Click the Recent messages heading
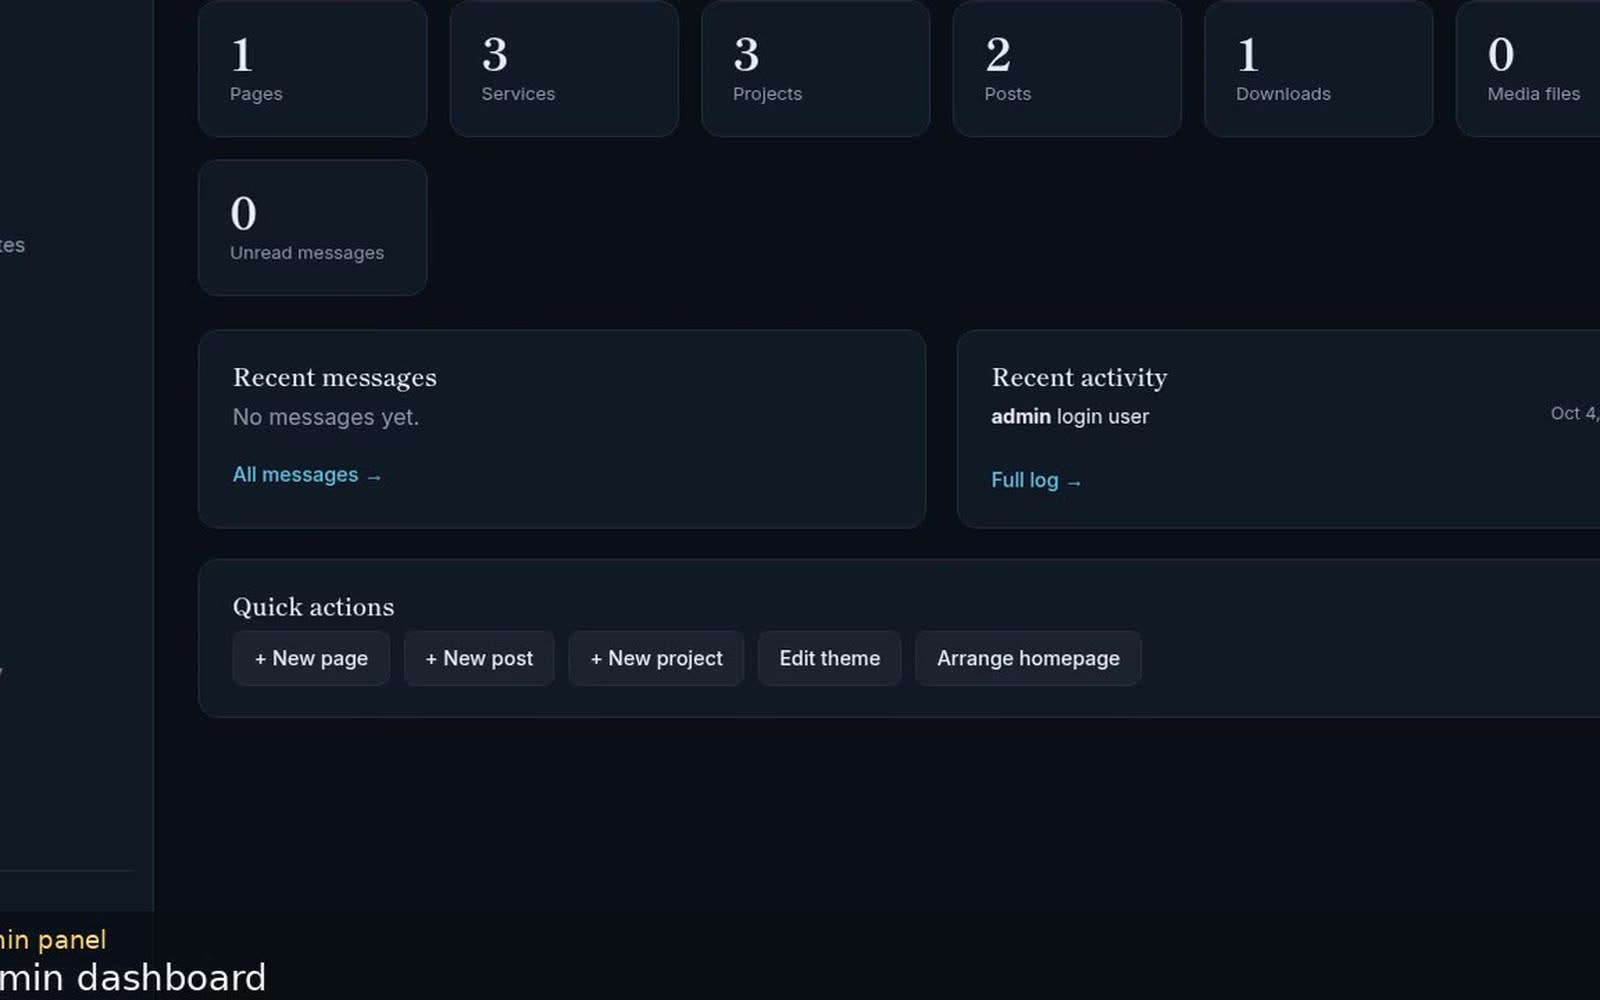Image resolution: width=1600 pixels, height=1000 pixels. point(335,378)
